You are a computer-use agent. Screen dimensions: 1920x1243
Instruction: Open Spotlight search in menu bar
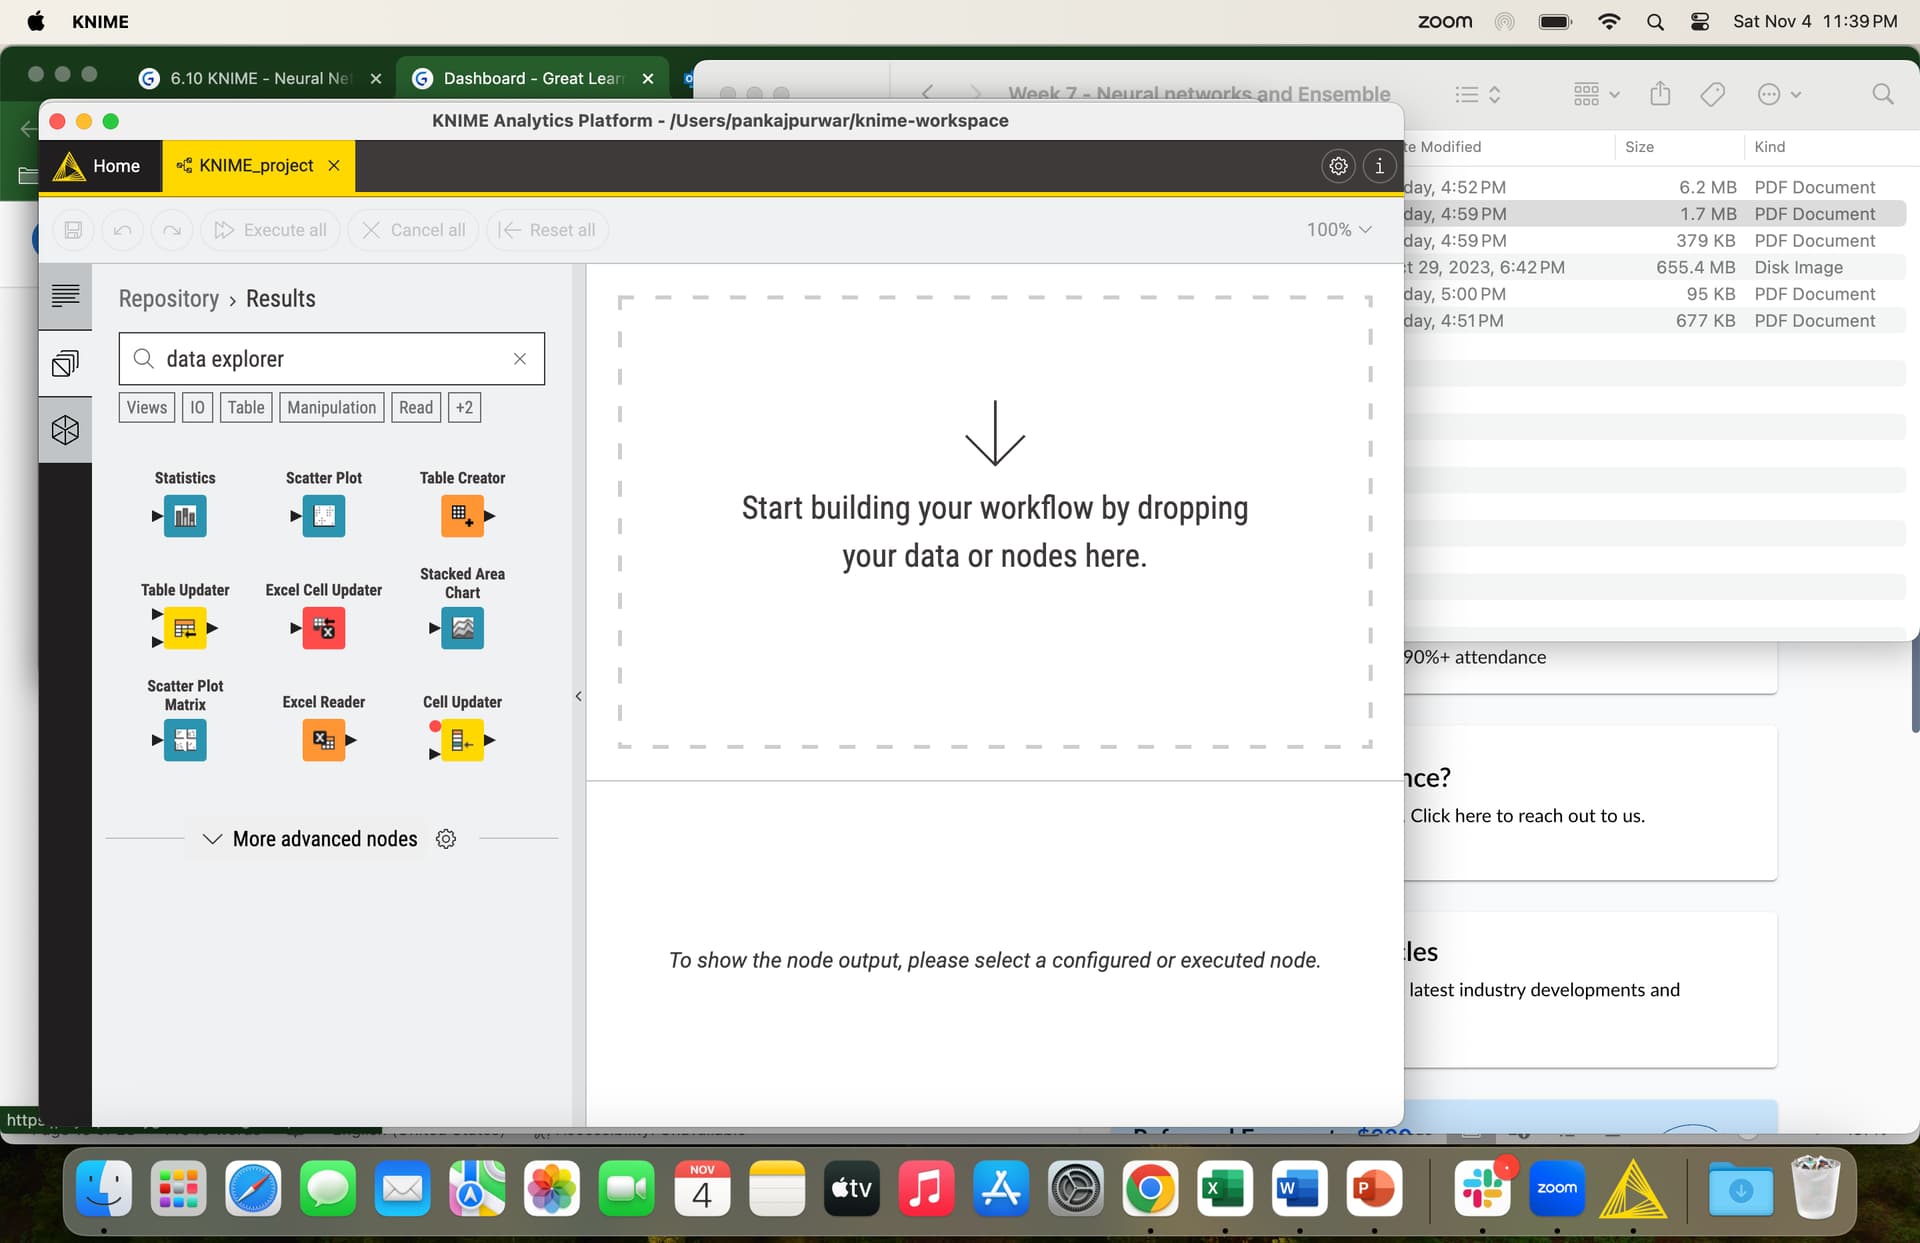tap(1655, 22)
